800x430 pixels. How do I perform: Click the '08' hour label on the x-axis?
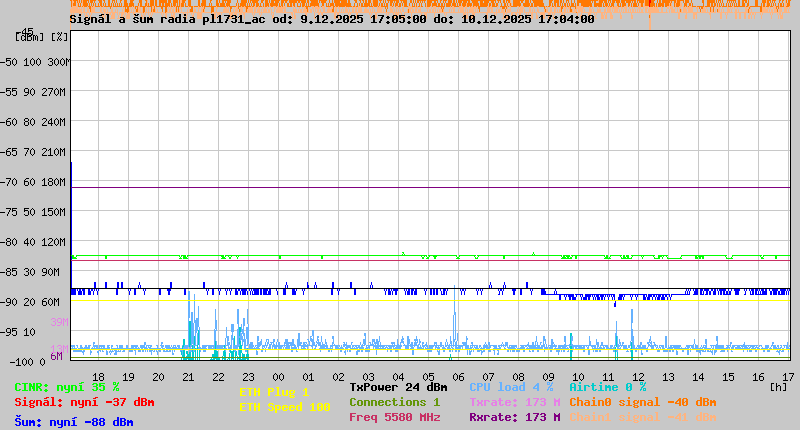518,377
